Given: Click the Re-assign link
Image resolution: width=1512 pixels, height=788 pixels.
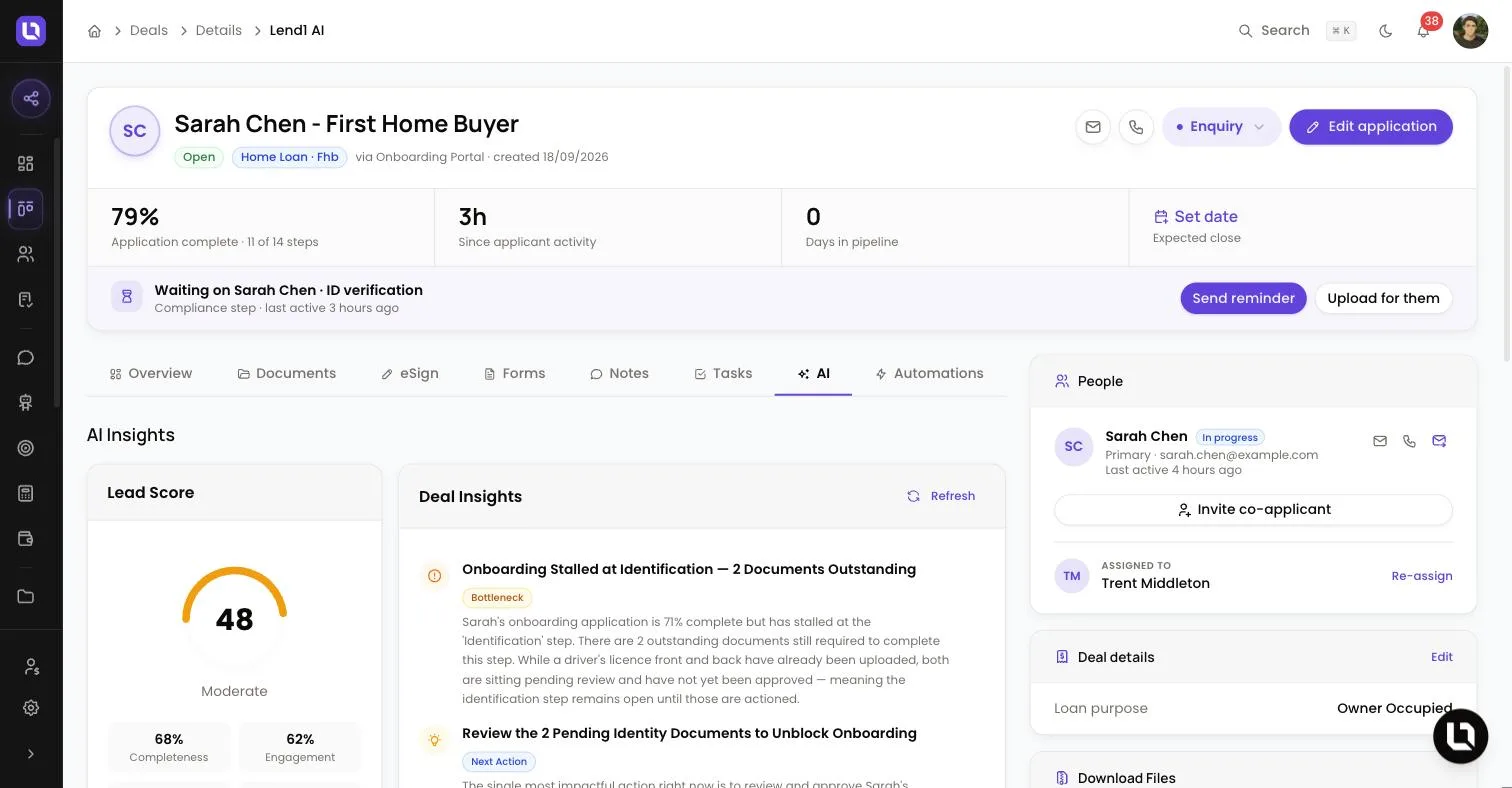Looking at the screenshot, I should (x=1422, y=576).
